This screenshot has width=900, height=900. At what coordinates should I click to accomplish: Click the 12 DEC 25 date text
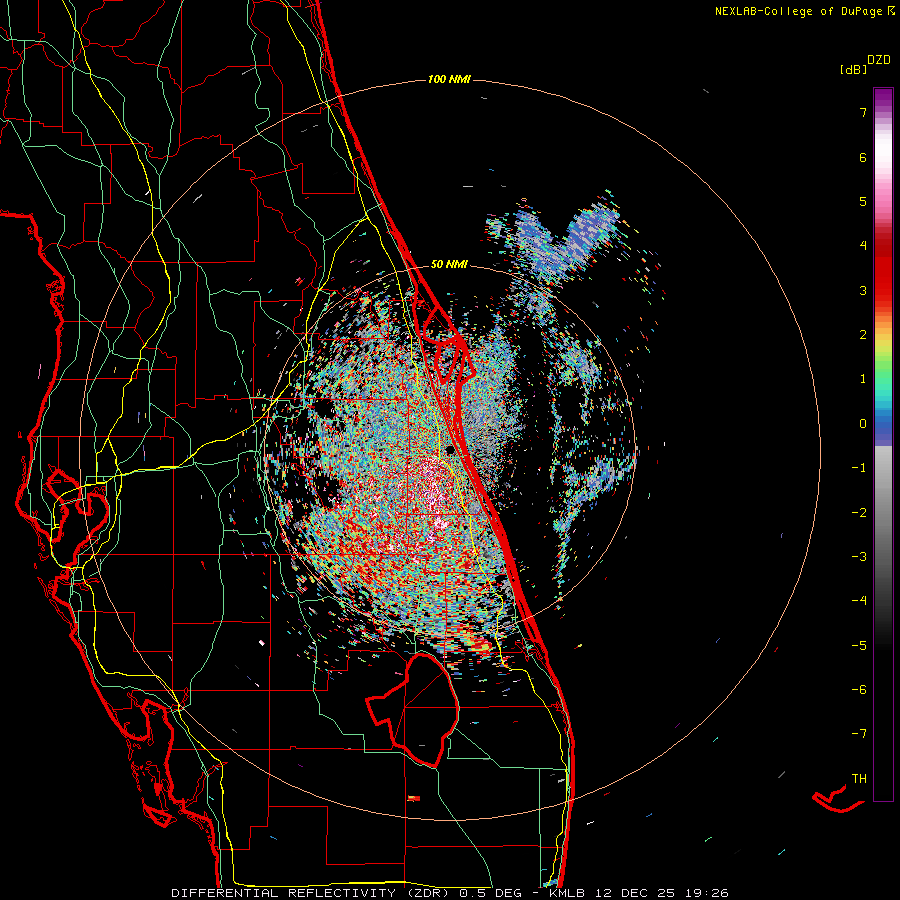630,893
